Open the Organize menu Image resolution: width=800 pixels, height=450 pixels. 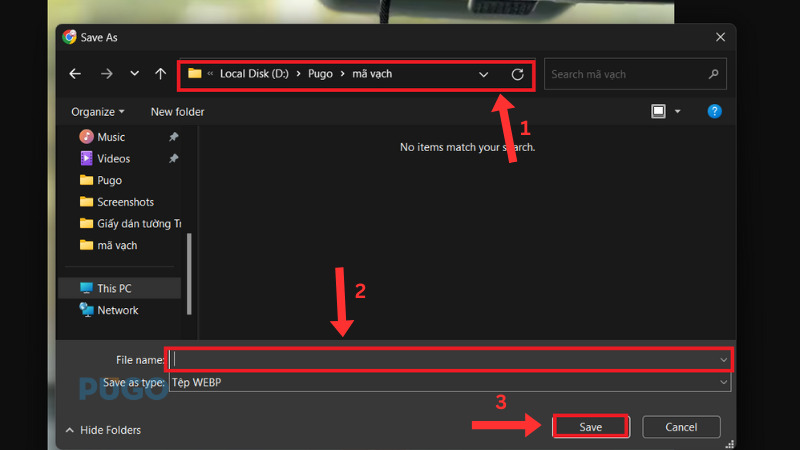[98, 112]
